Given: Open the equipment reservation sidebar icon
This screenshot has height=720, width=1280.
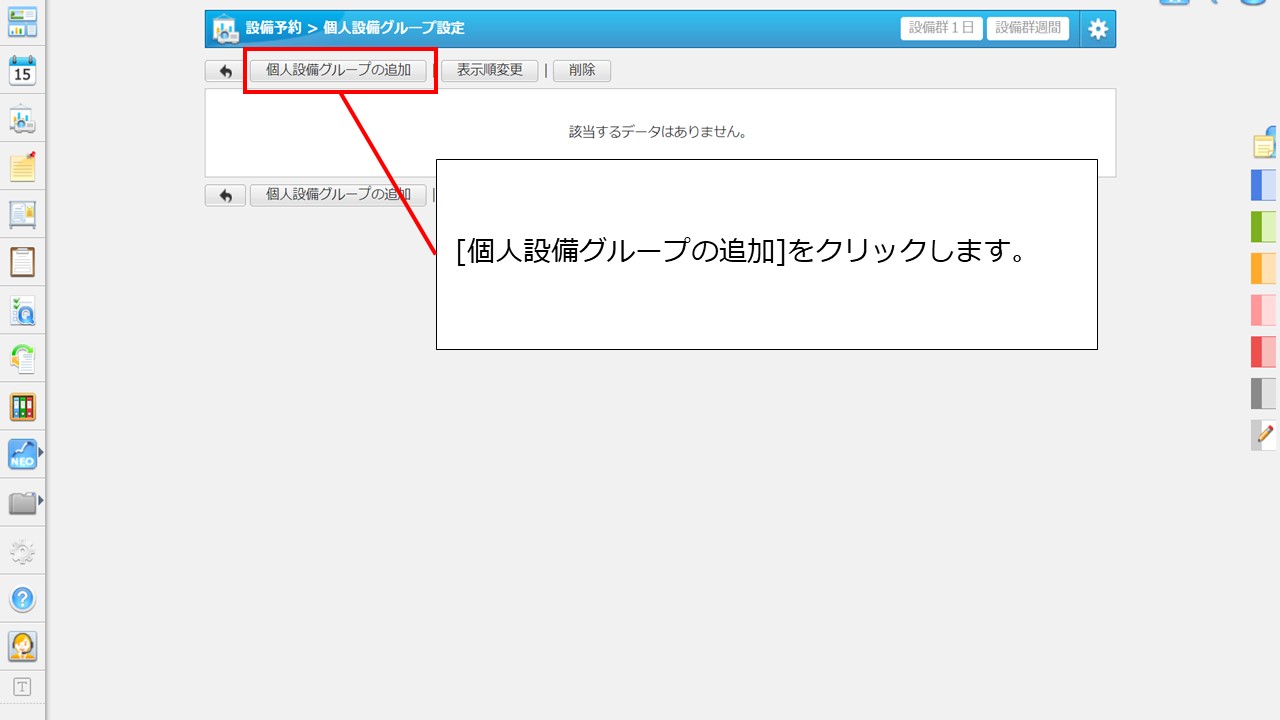Looking at the screenshot, I should tap(22, 120).
